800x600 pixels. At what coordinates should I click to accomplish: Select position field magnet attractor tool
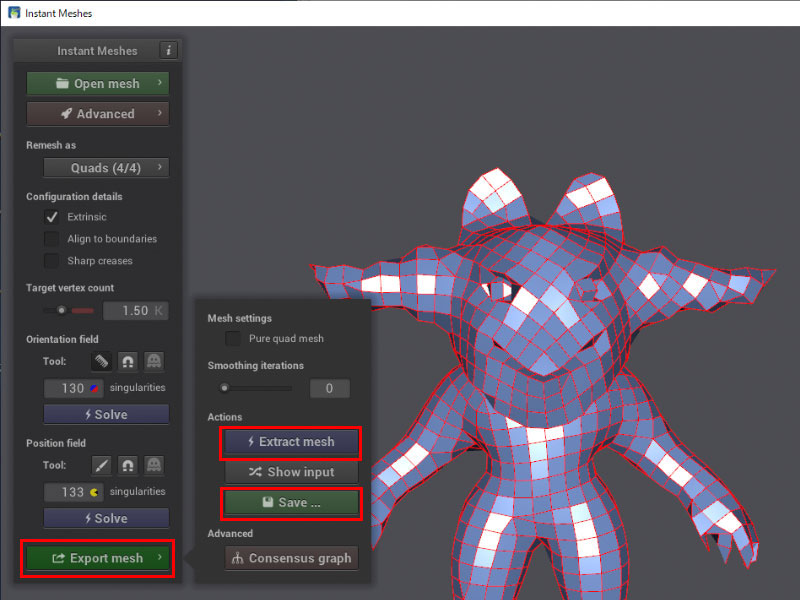click(x=128, y=465)
